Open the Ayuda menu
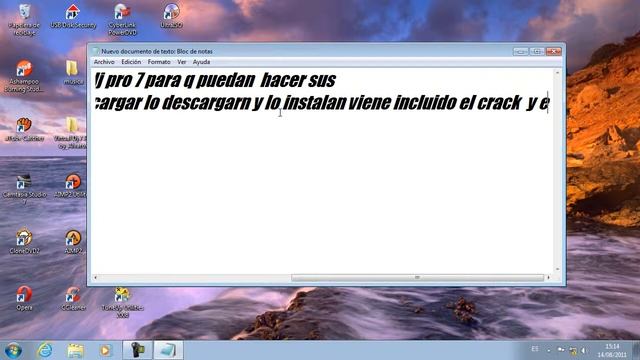Viewport: 640px width, 360px height. tap(201, 62)
